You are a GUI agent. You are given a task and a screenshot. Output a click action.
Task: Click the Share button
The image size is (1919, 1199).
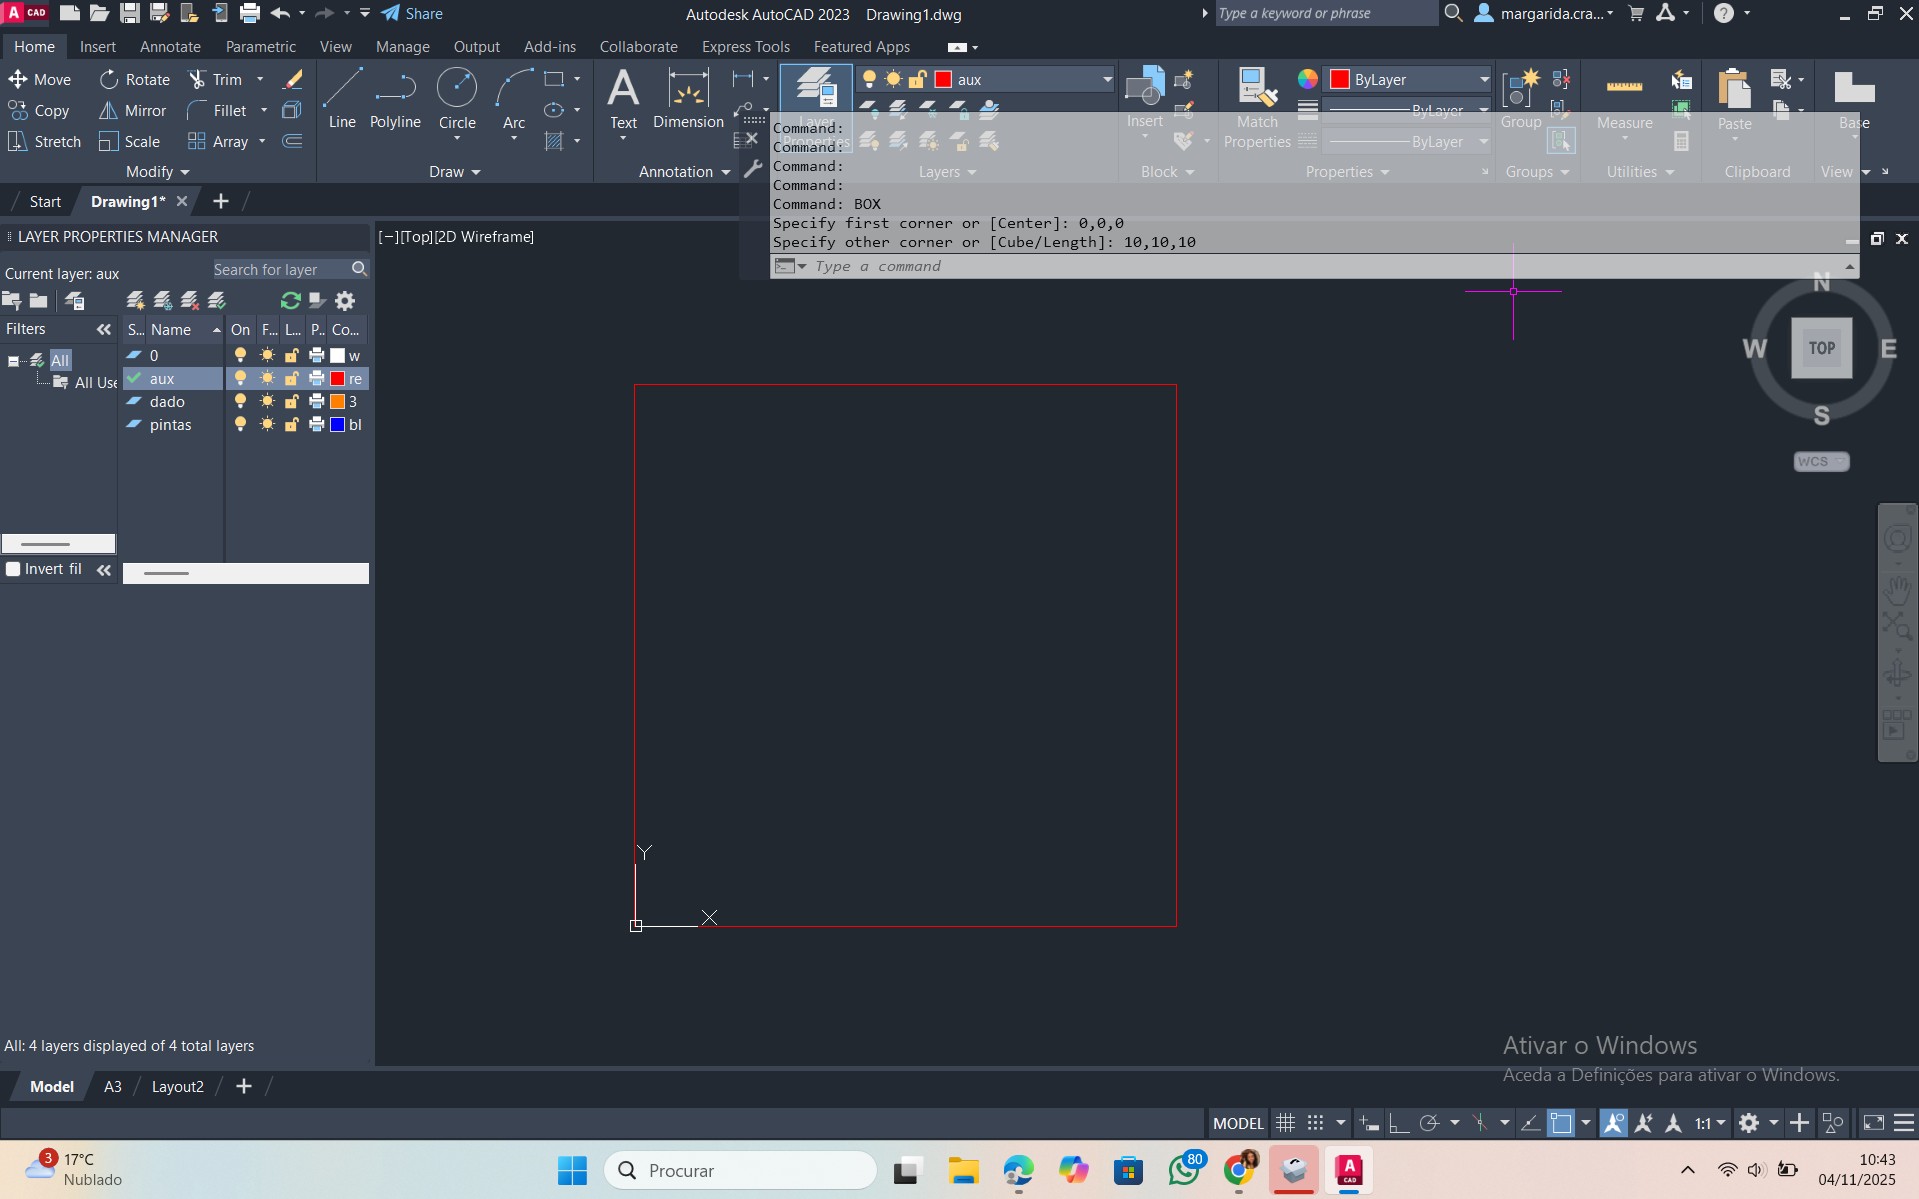click(x=412, y=14)
